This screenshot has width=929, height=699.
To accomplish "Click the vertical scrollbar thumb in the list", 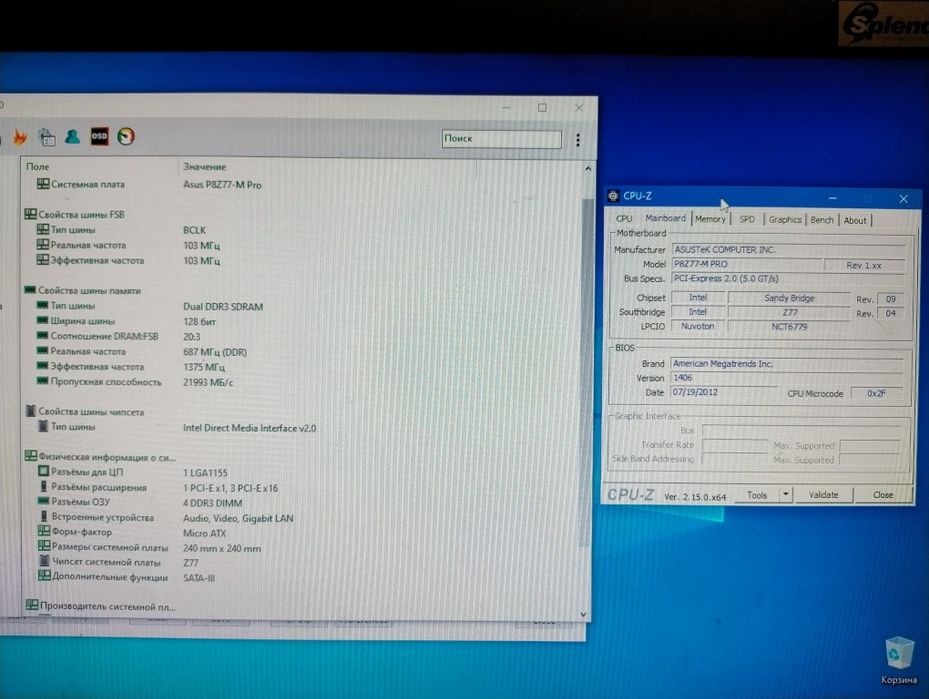I will pos(587,373).
